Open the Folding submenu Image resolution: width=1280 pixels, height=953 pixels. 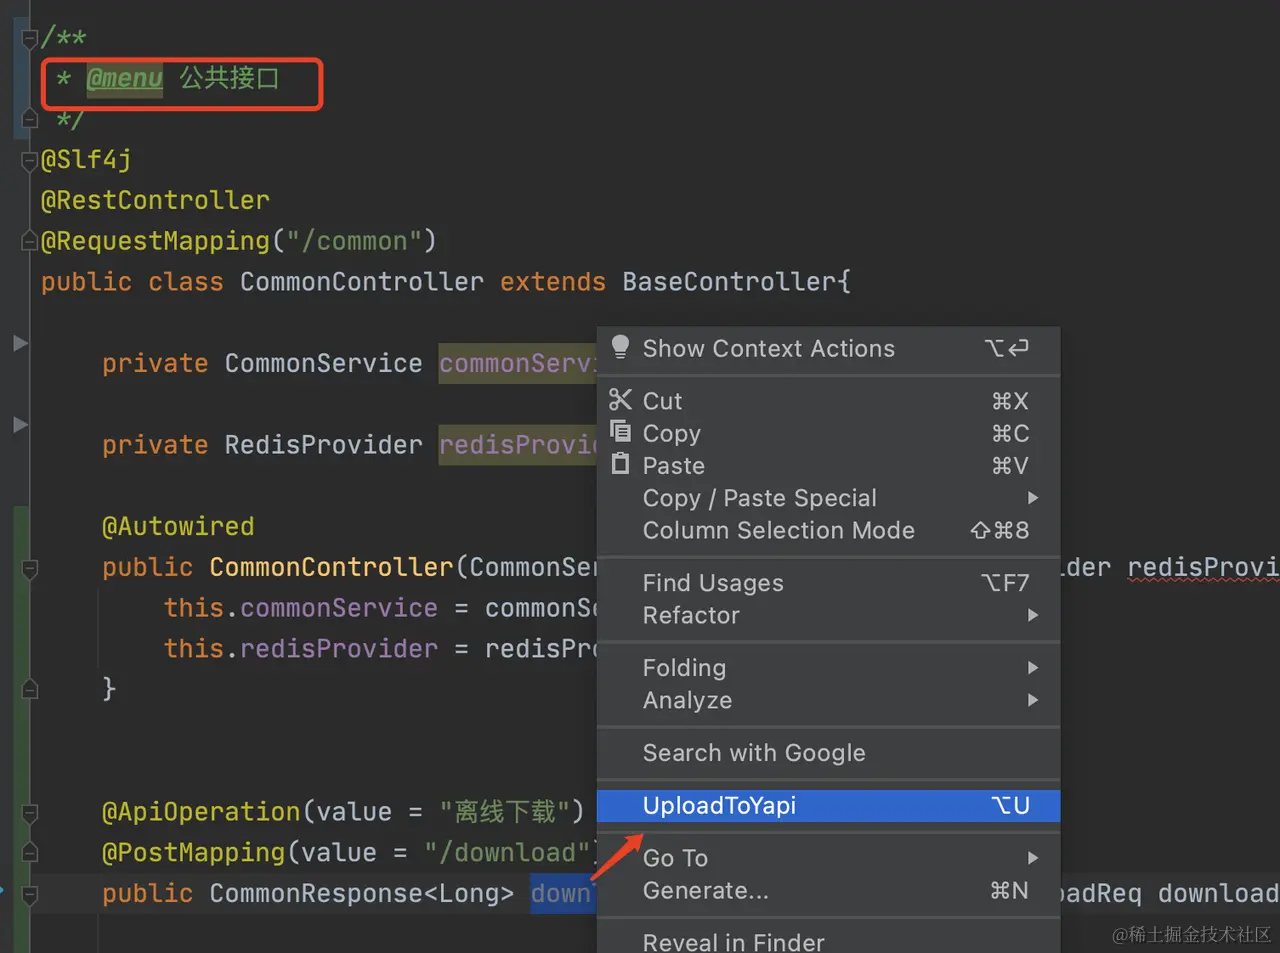pyautogui.click(x=828, y=668)
